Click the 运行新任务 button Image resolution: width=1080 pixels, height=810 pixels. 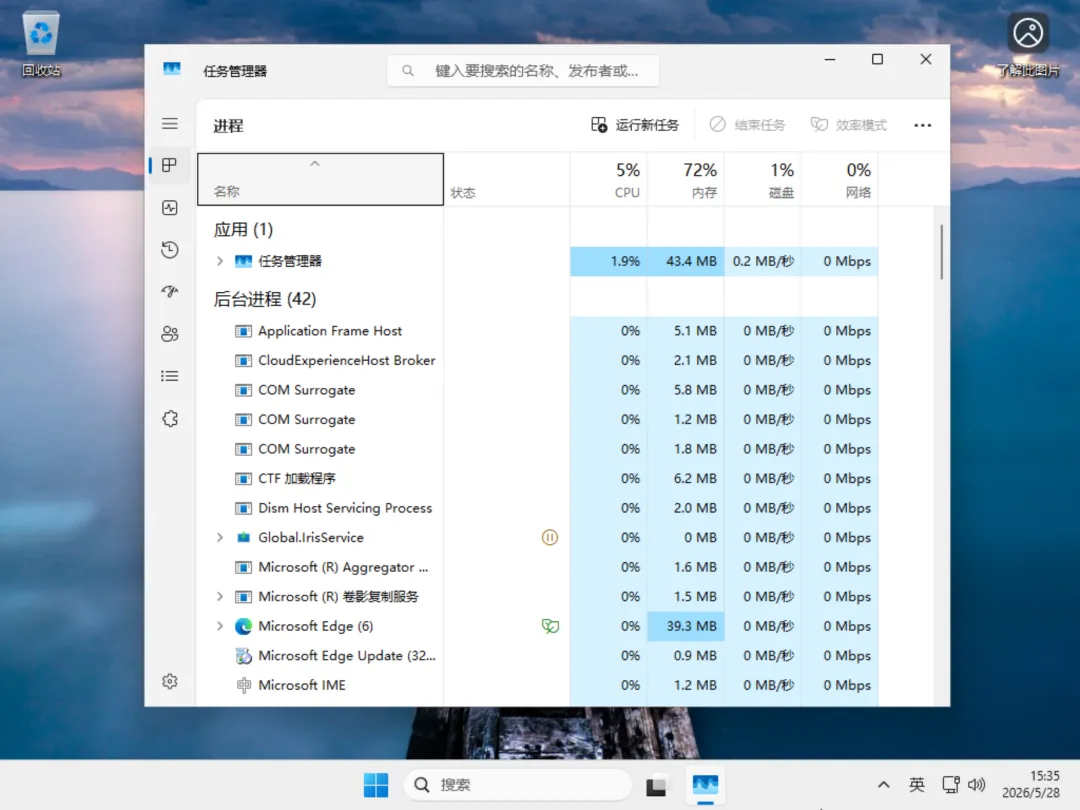635,125
